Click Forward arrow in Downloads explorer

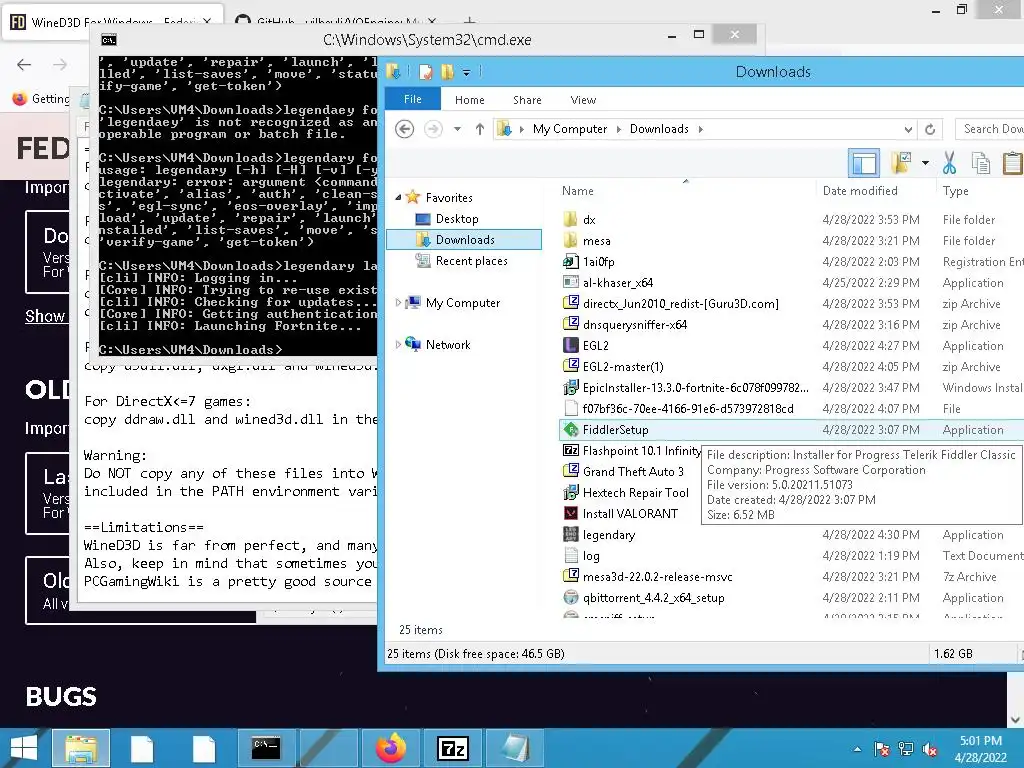pos(433,129)
